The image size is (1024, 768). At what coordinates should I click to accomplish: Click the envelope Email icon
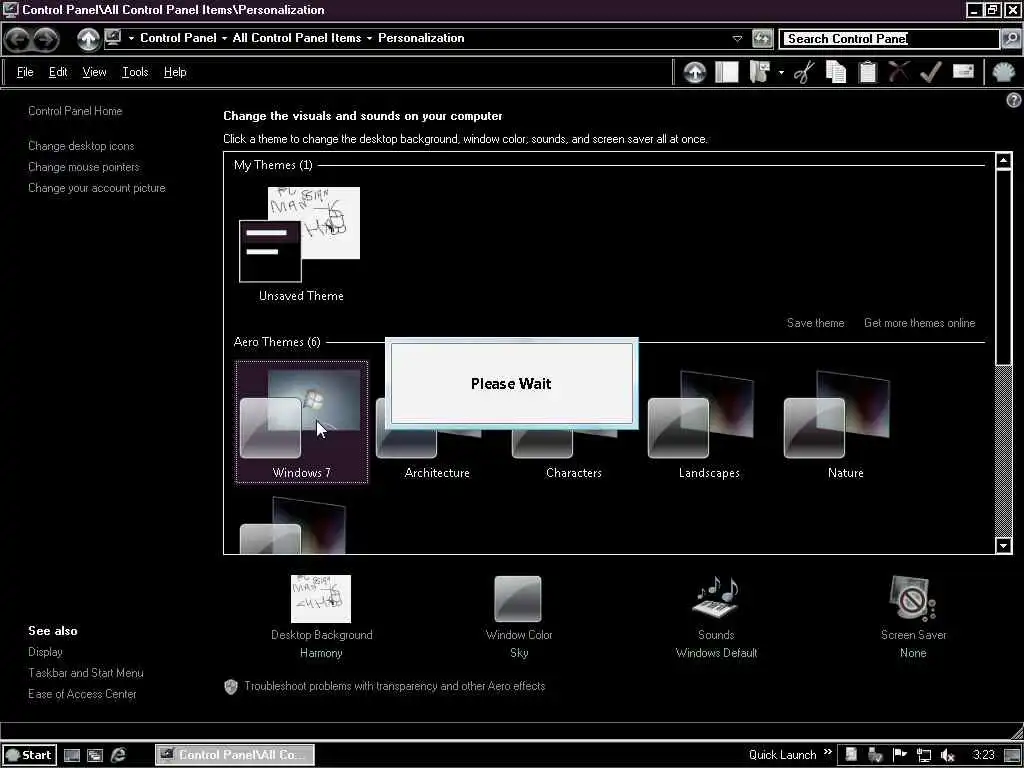click(963, 71)
